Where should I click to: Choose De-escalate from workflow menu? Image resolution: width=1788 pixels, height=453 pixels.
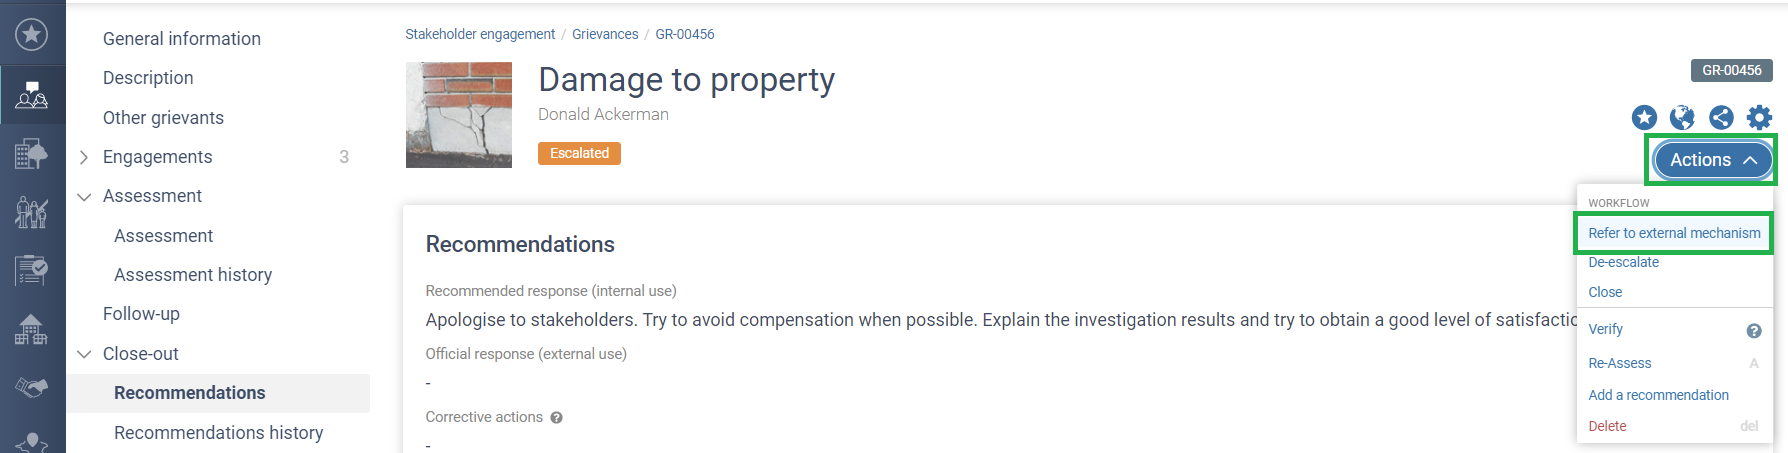1623,262
